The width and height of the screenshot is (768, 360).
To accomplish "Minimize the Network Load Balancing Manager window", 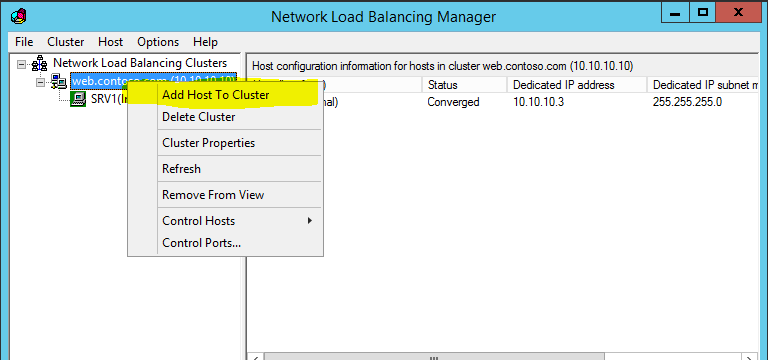I will pyautogui.click(x=675, y=12).
